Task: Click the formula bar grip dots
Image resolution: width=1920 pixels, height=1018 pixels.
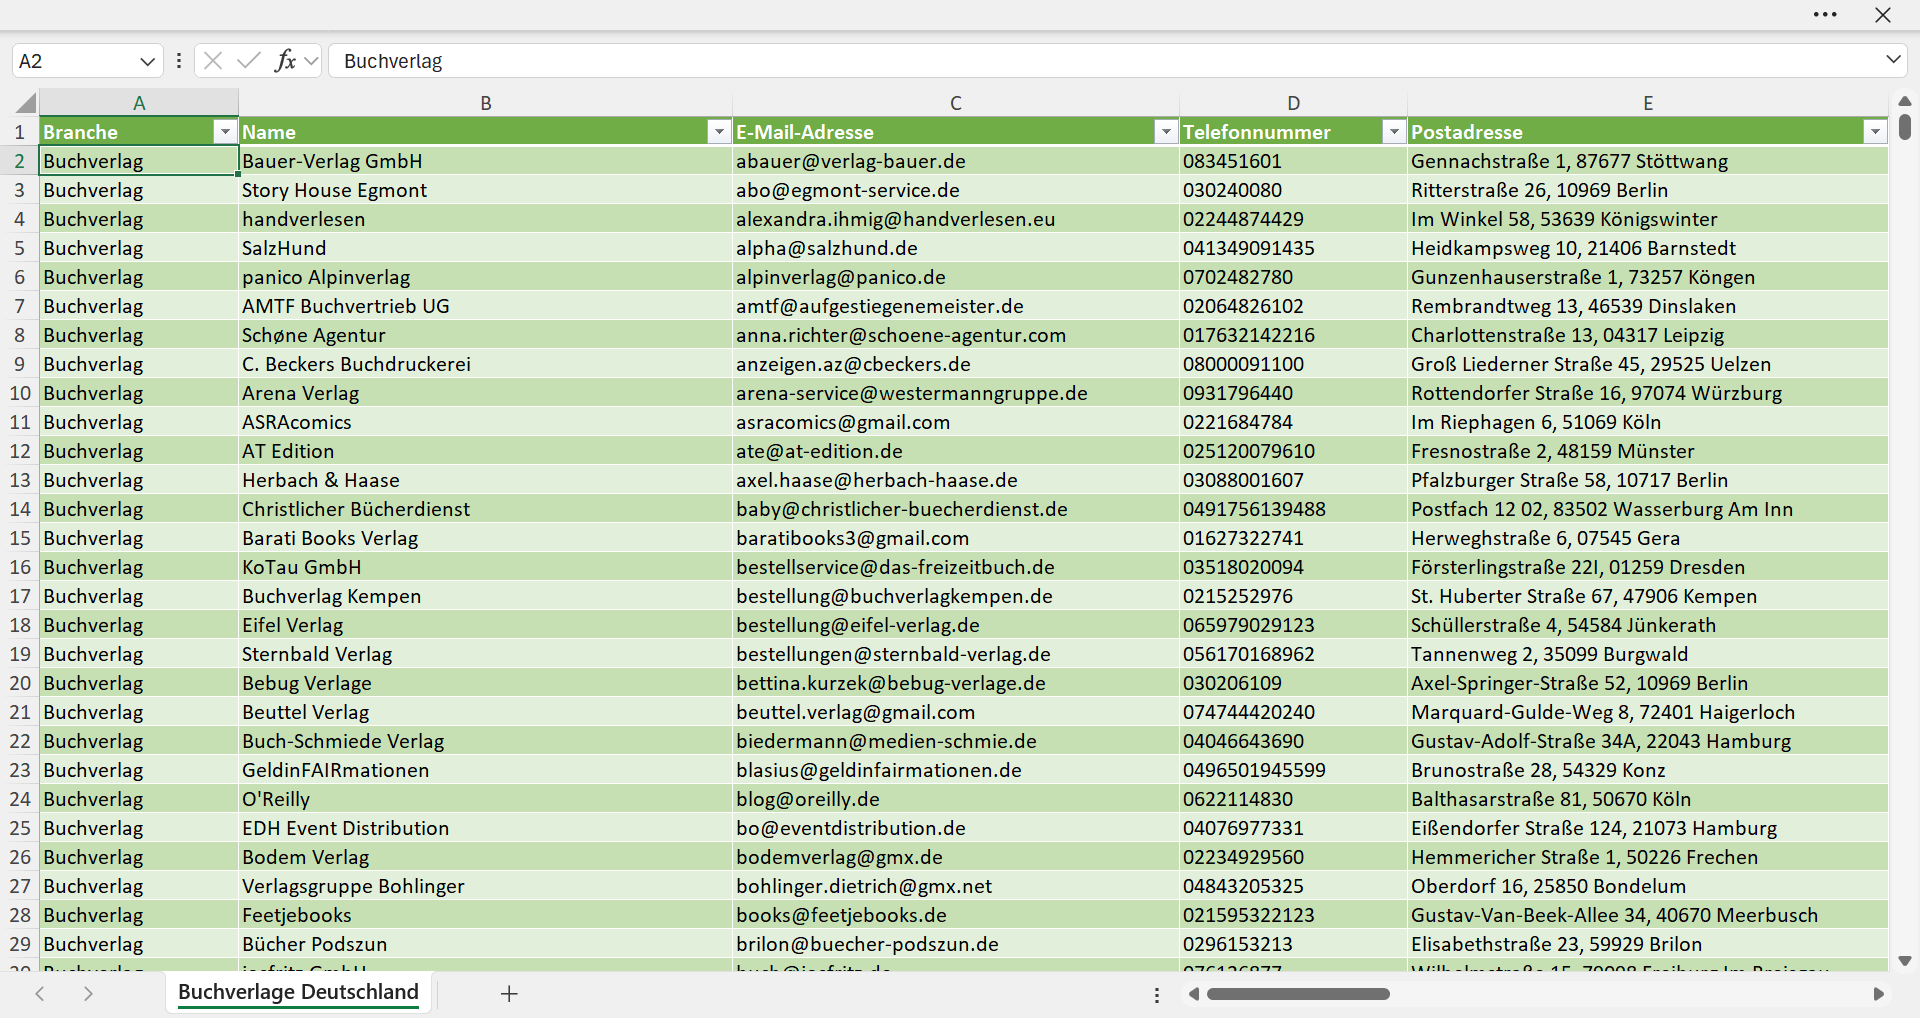Action: tap(179, 61)
